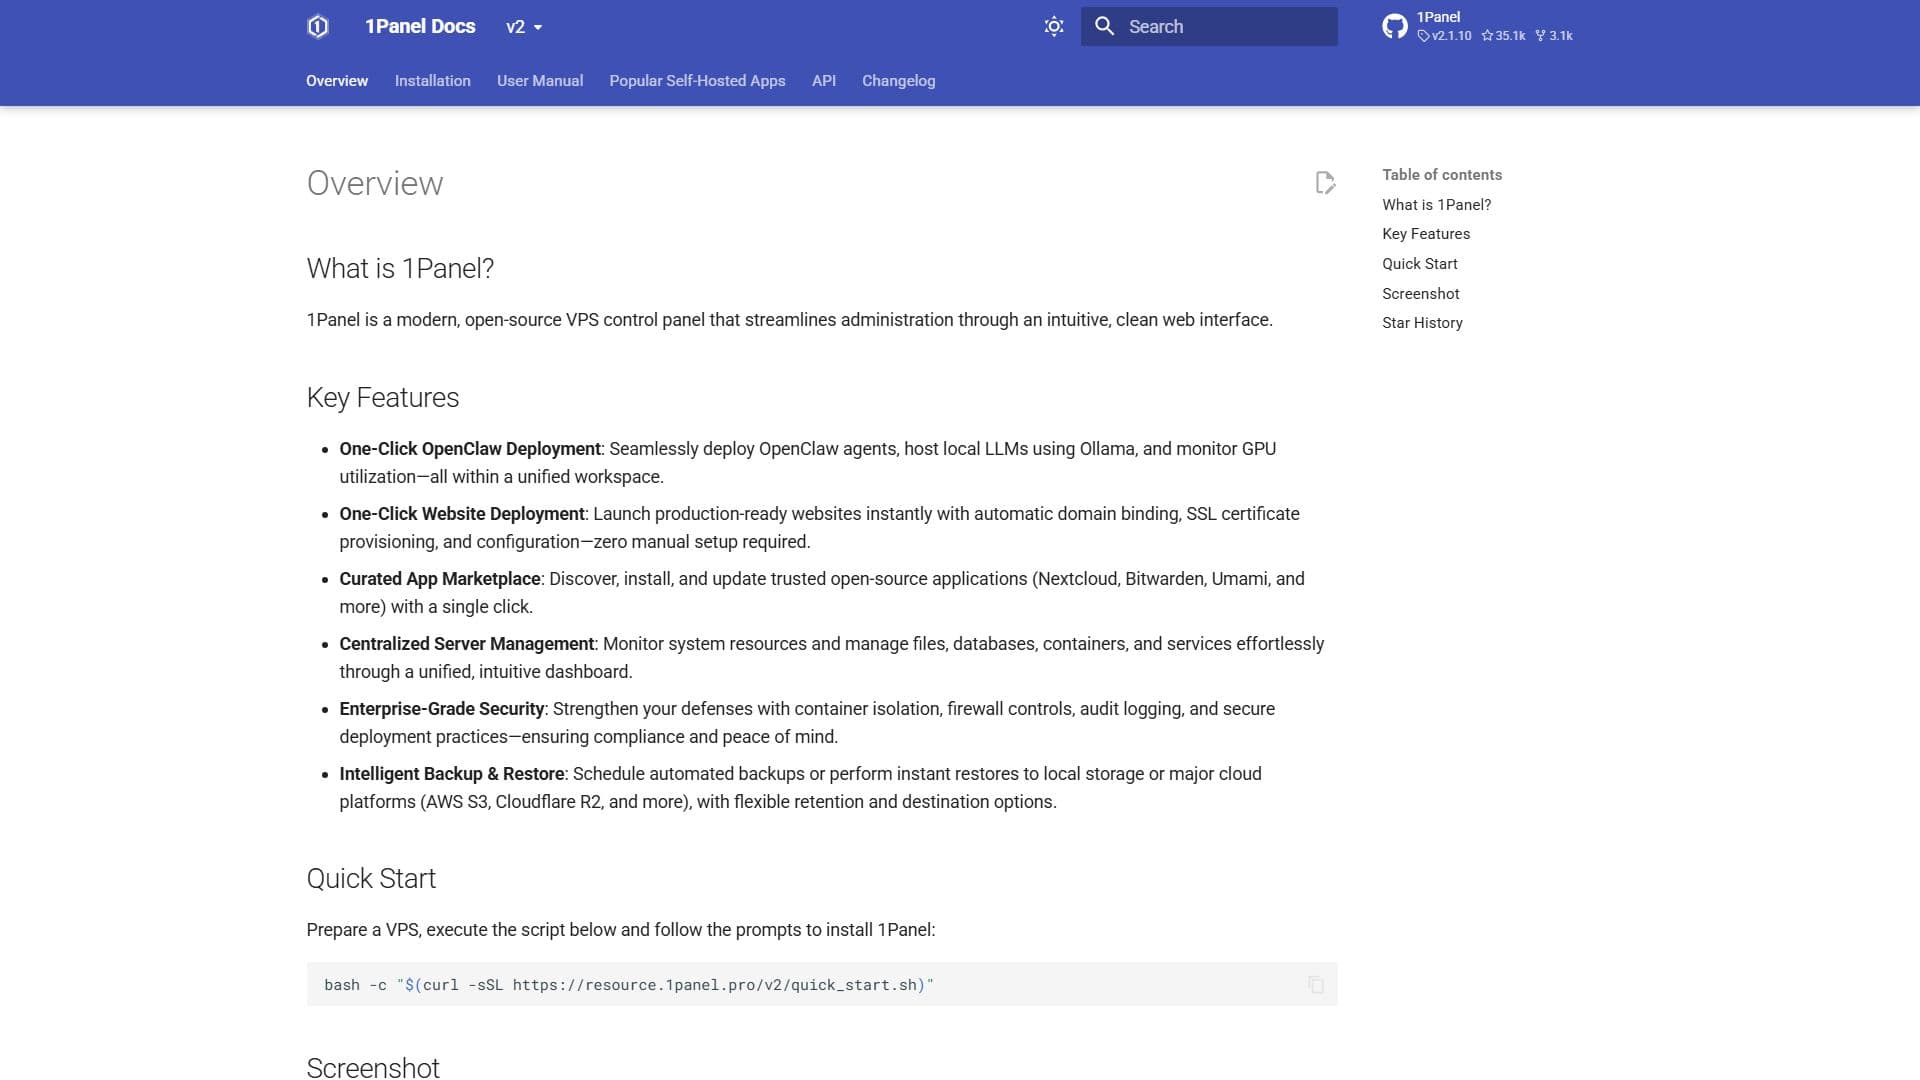This screenshot has width=1920, height=1080.
Task: Open the v2 version selector dropdown
Action: [524, 27]
